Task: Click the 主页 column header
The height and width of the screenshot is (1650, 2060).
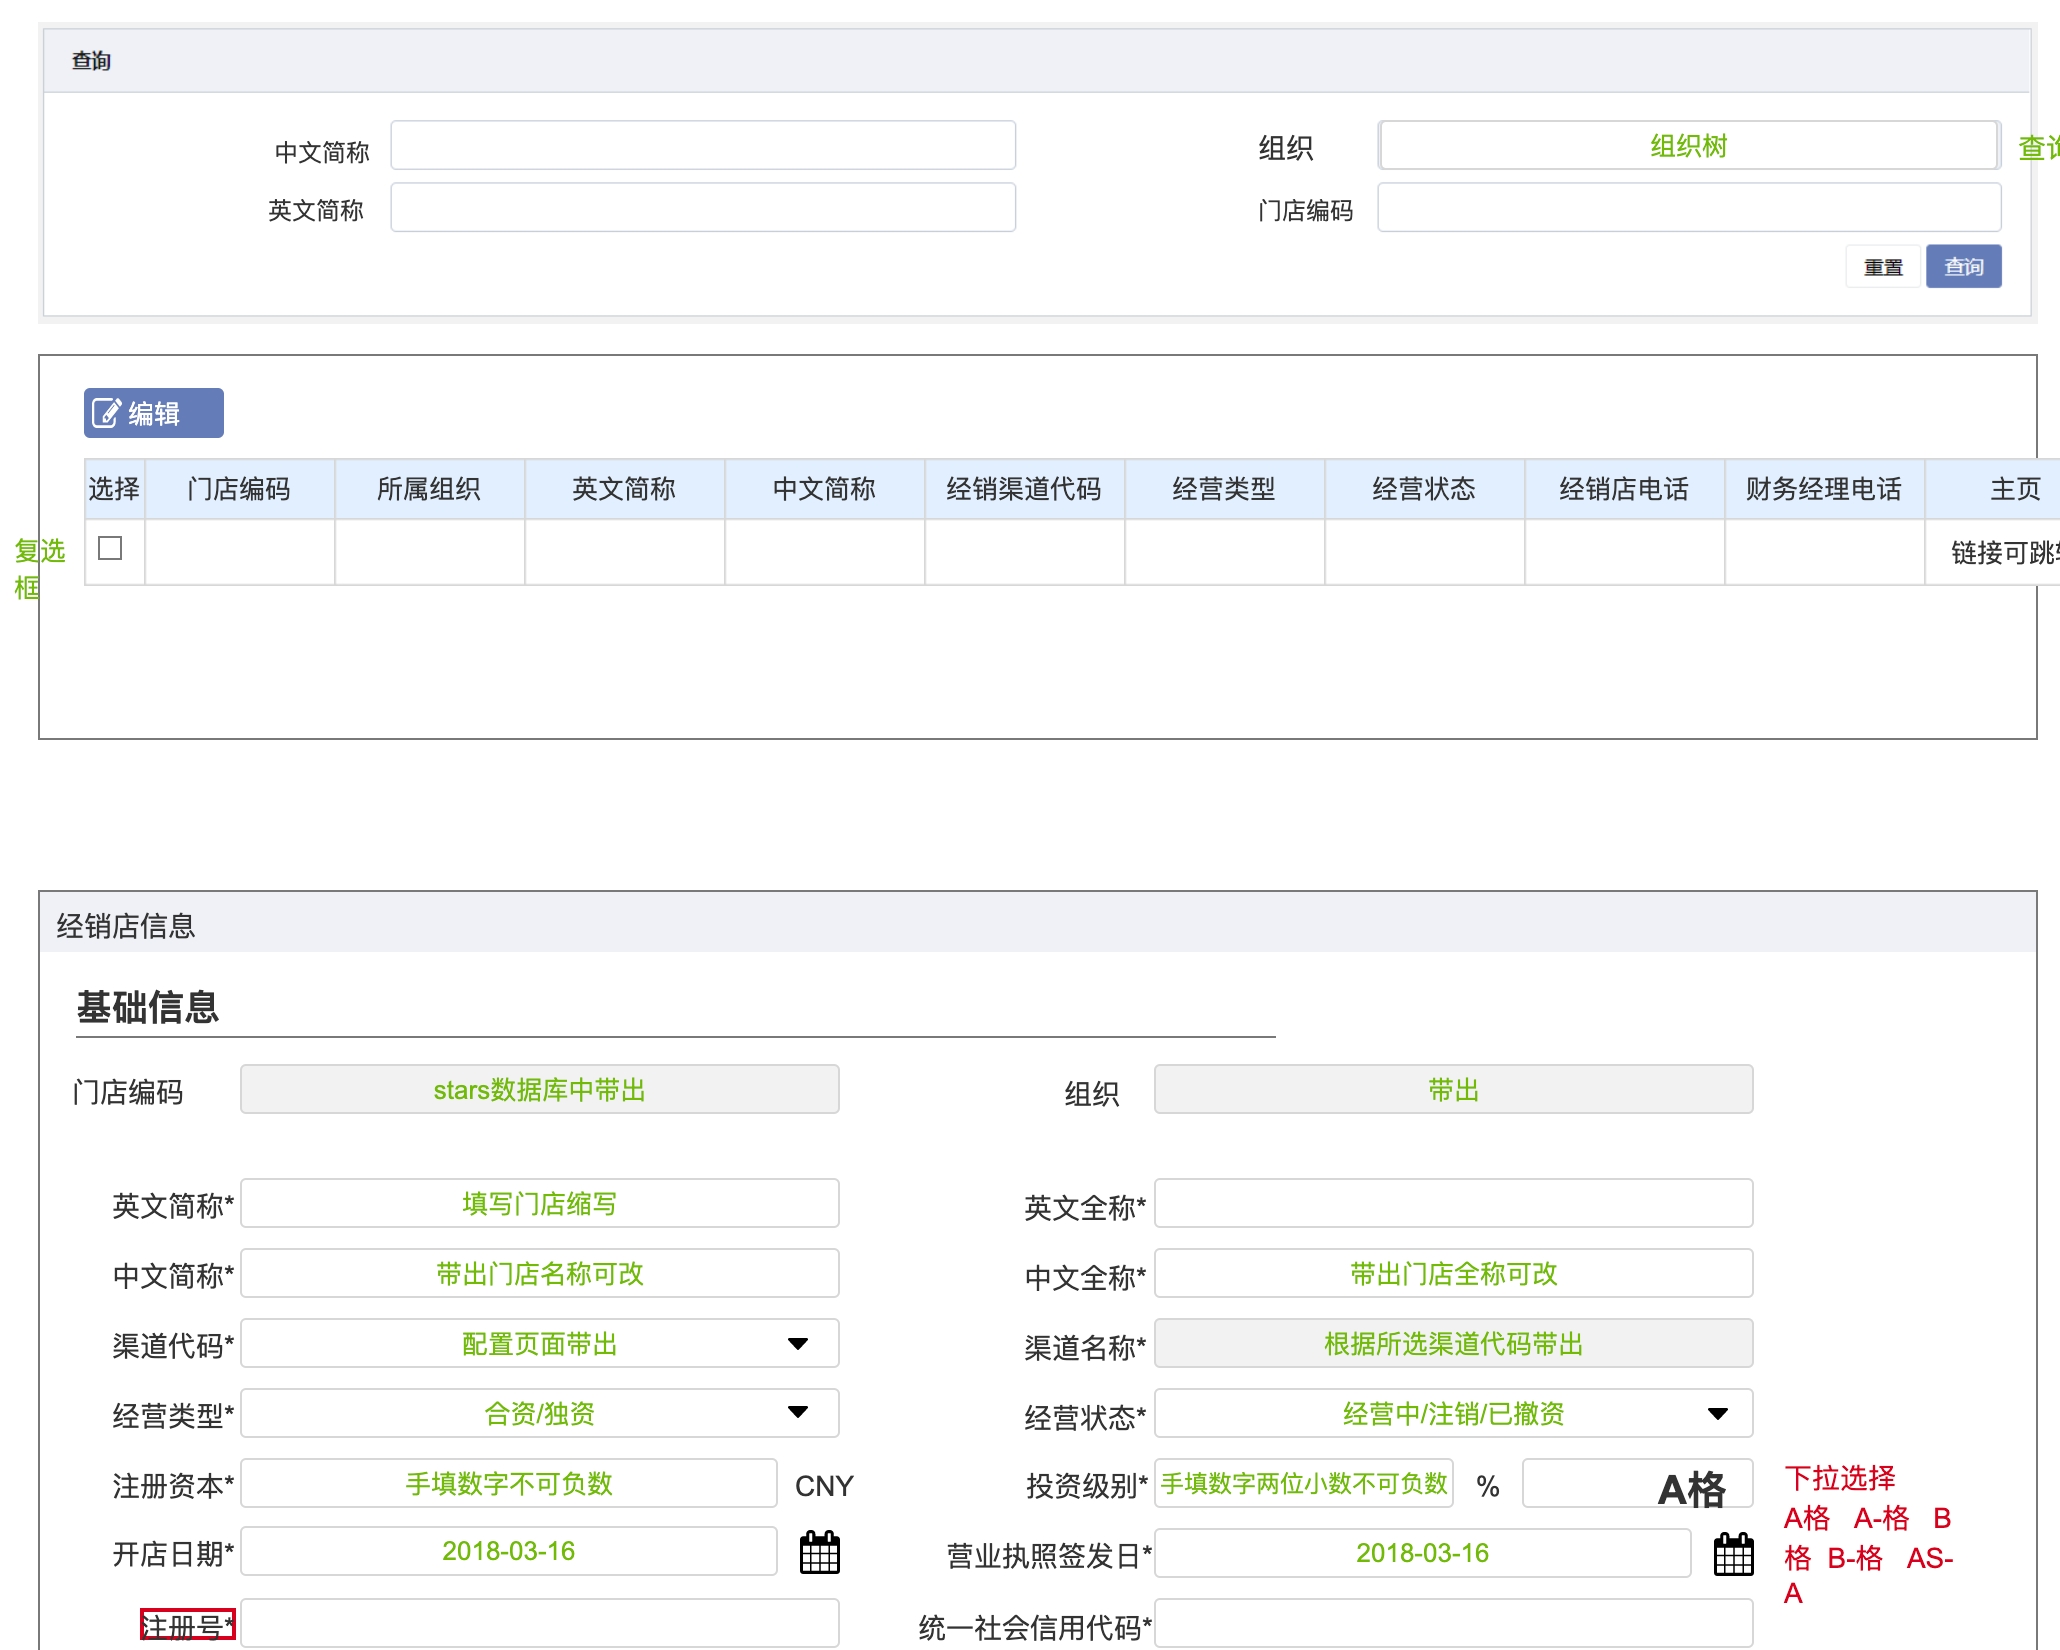Action: pos(1993,489)
